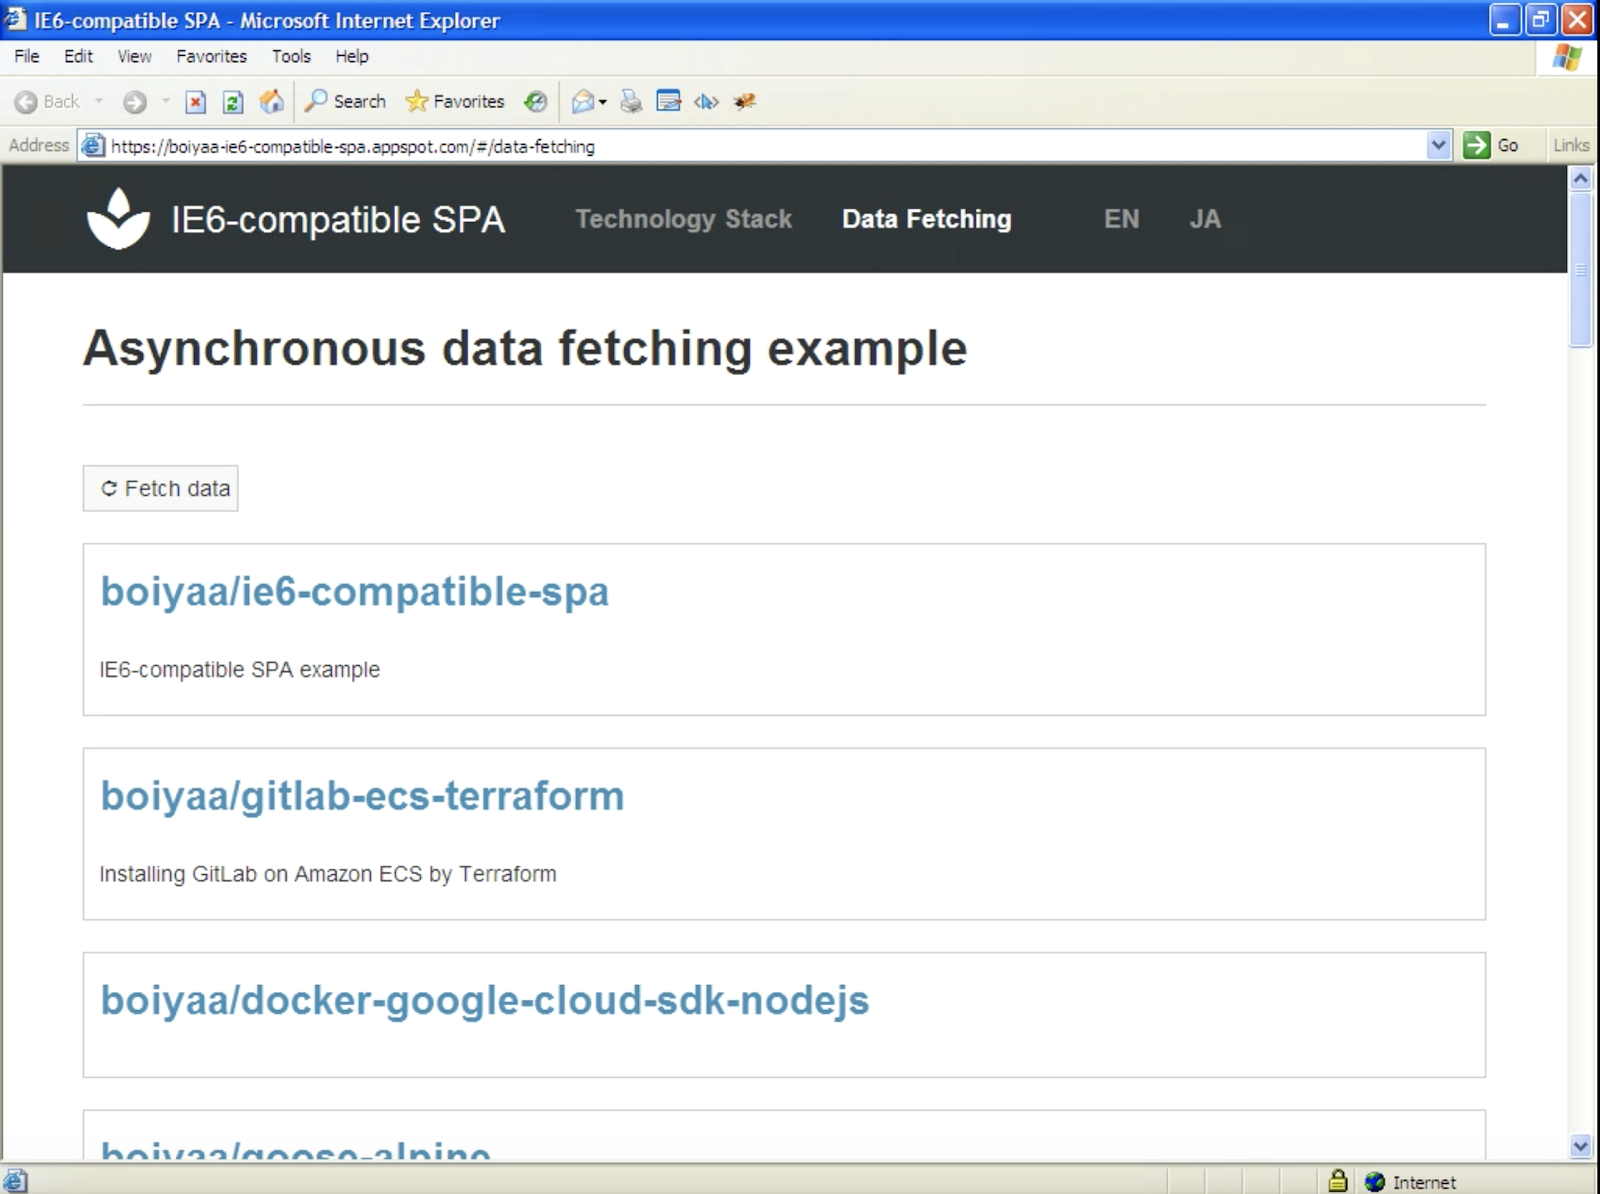Open the History toolbar icon
Image resolution: width=1600 pixels, height=1194 pixels.
(536, 101)
